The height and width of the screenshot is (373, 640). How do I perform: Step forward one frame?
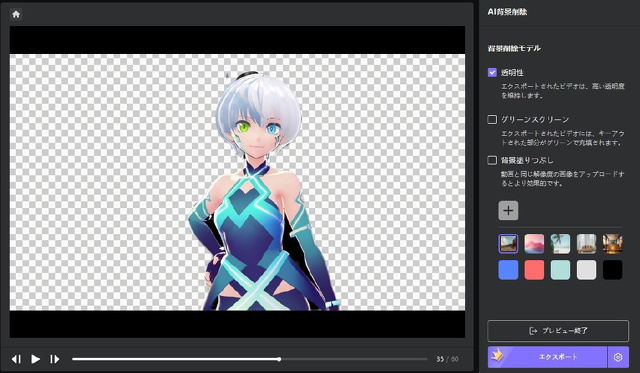pyautogui.click(x=54, y=359)
